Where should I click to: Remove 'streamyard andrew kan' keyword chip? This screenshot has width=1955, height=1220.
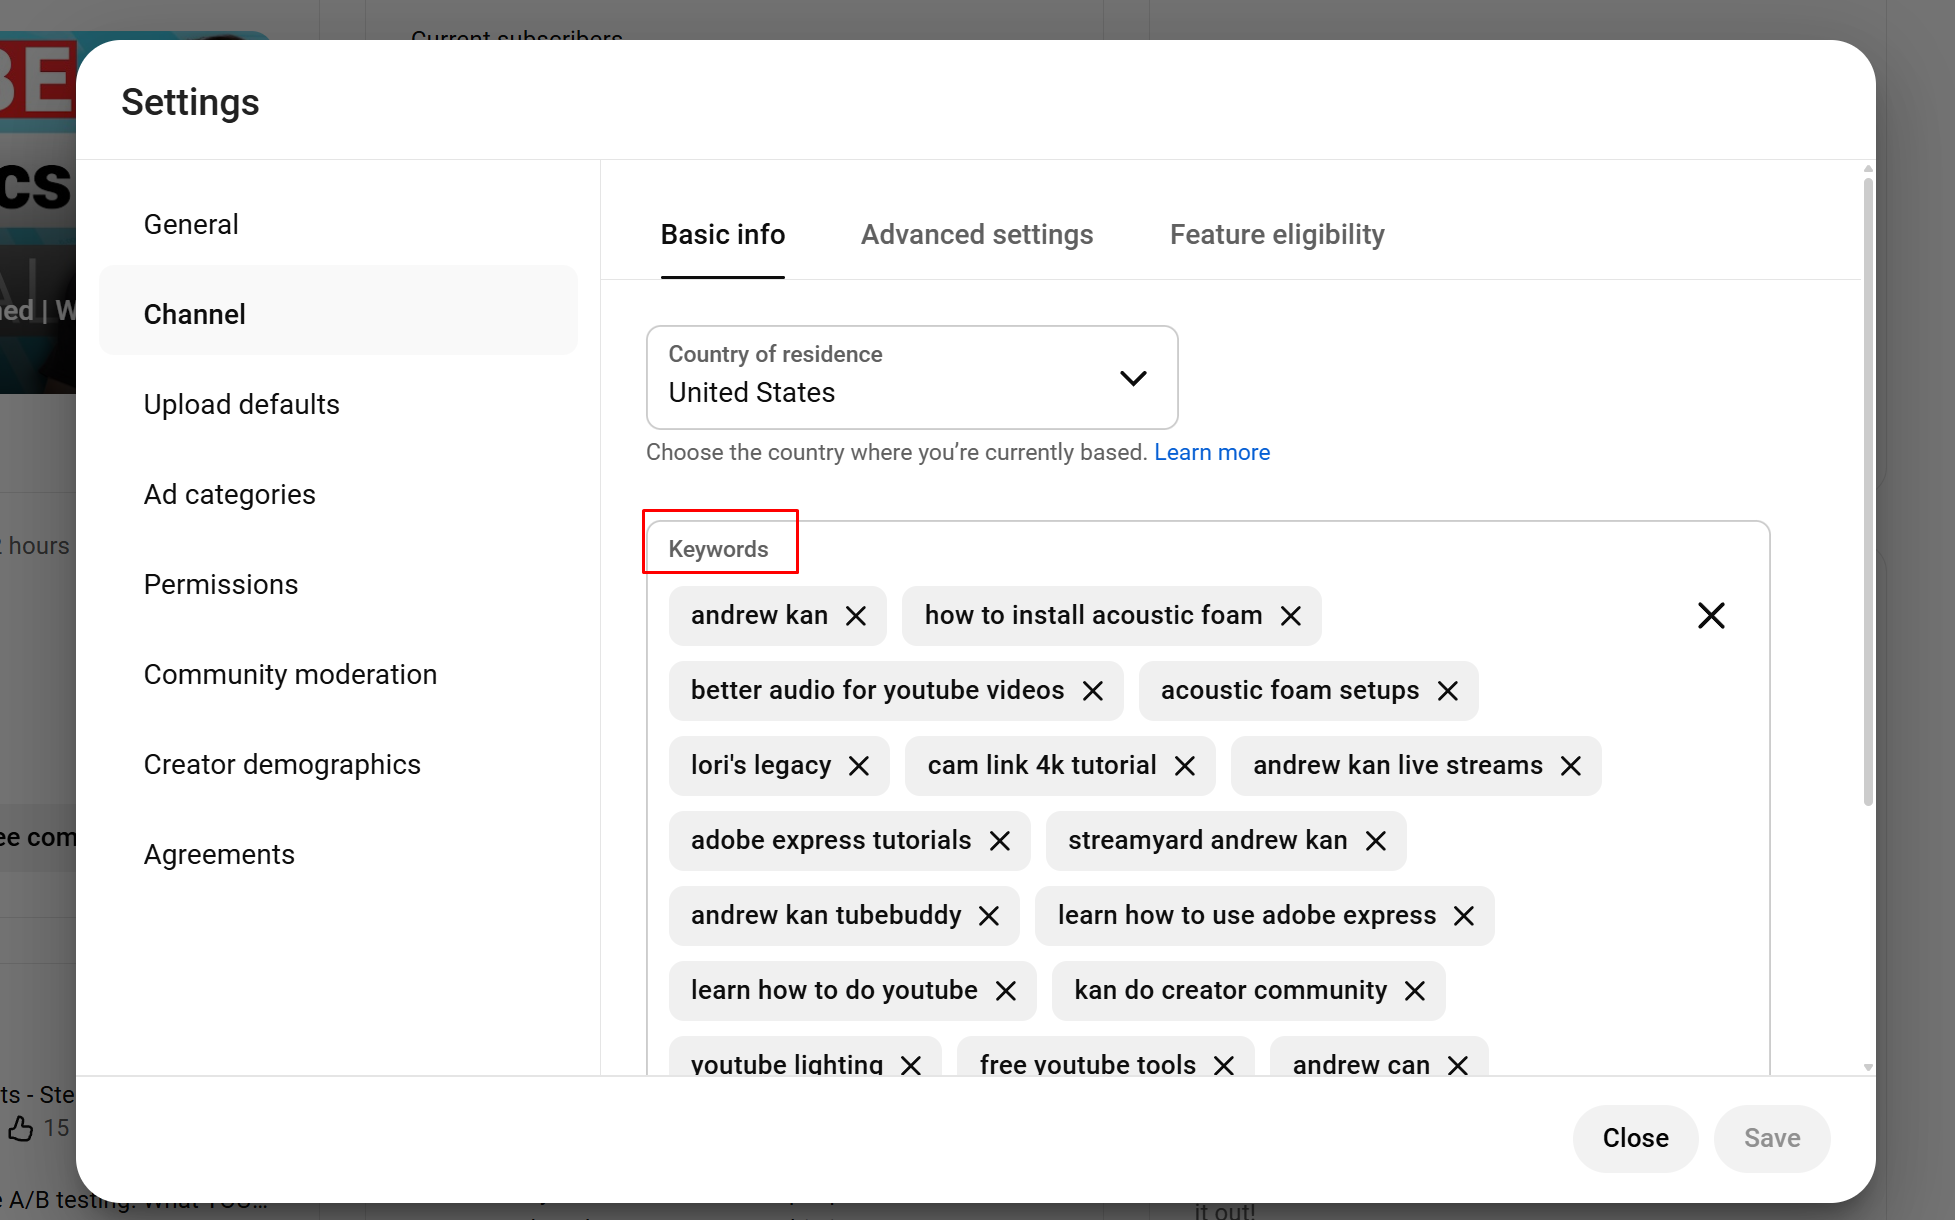1376,841
